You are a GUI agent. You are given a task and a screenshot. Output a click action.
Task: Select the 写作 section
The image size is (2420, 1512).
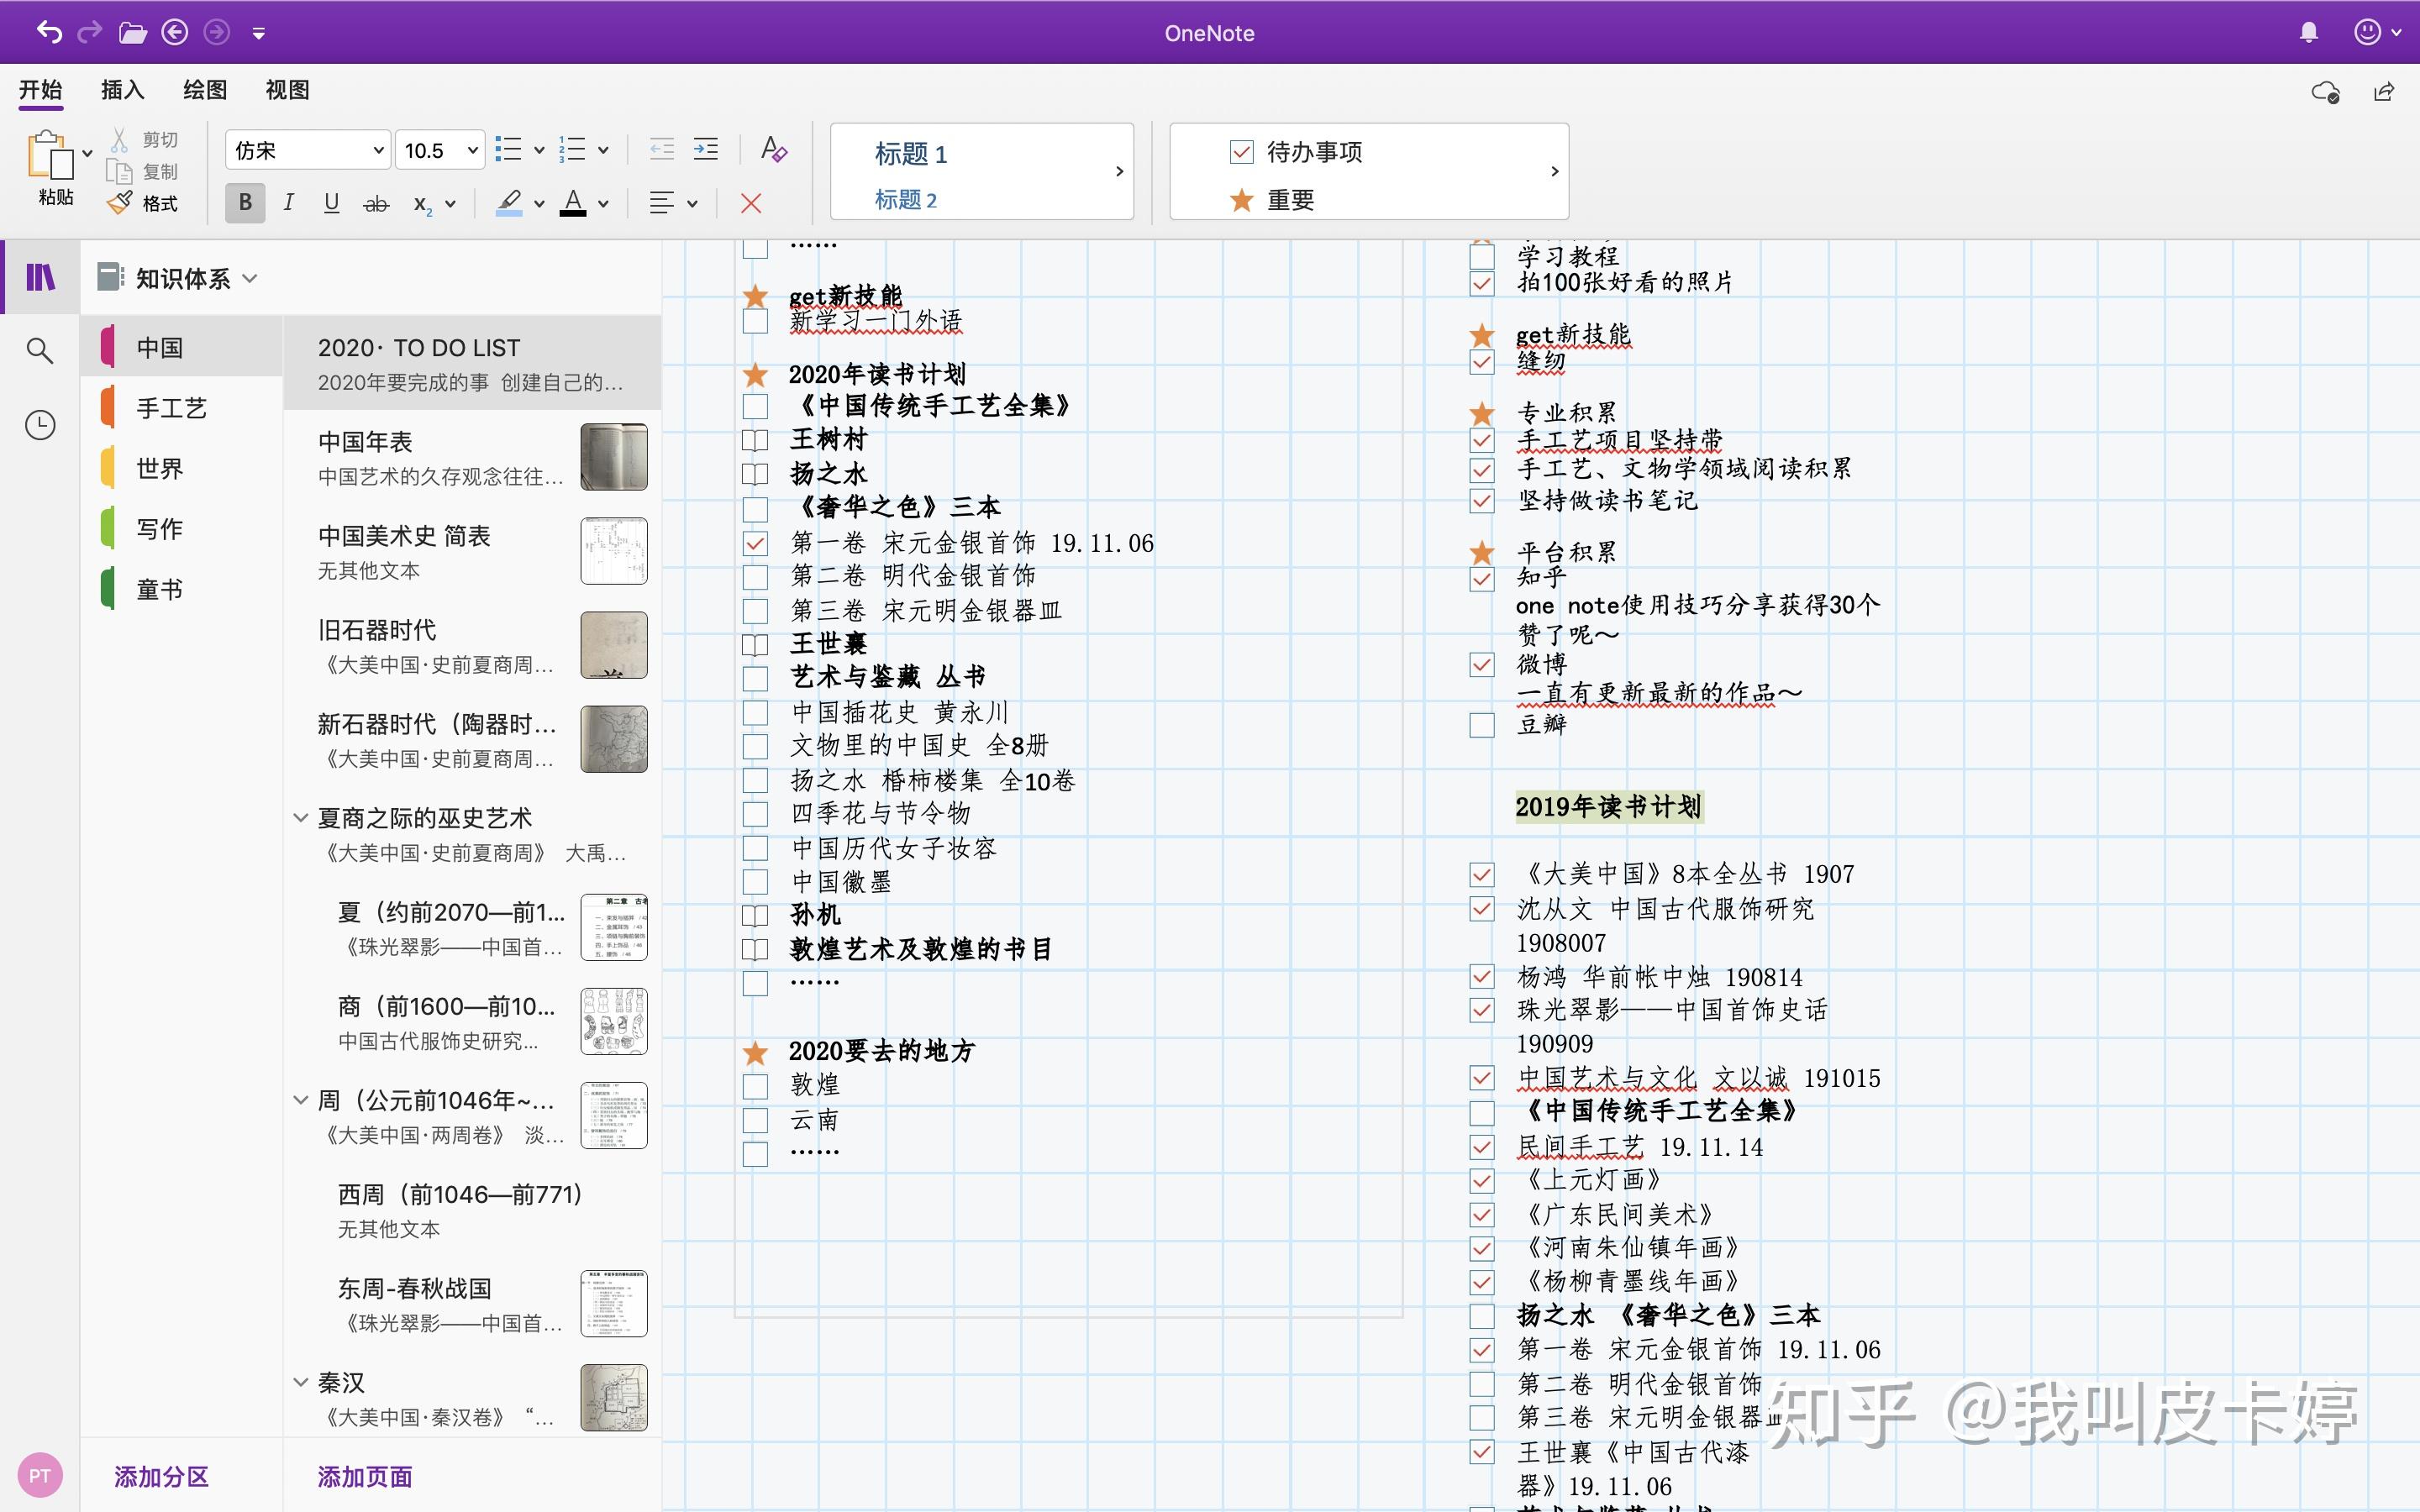pyautogui.click(x=182, y=529)
